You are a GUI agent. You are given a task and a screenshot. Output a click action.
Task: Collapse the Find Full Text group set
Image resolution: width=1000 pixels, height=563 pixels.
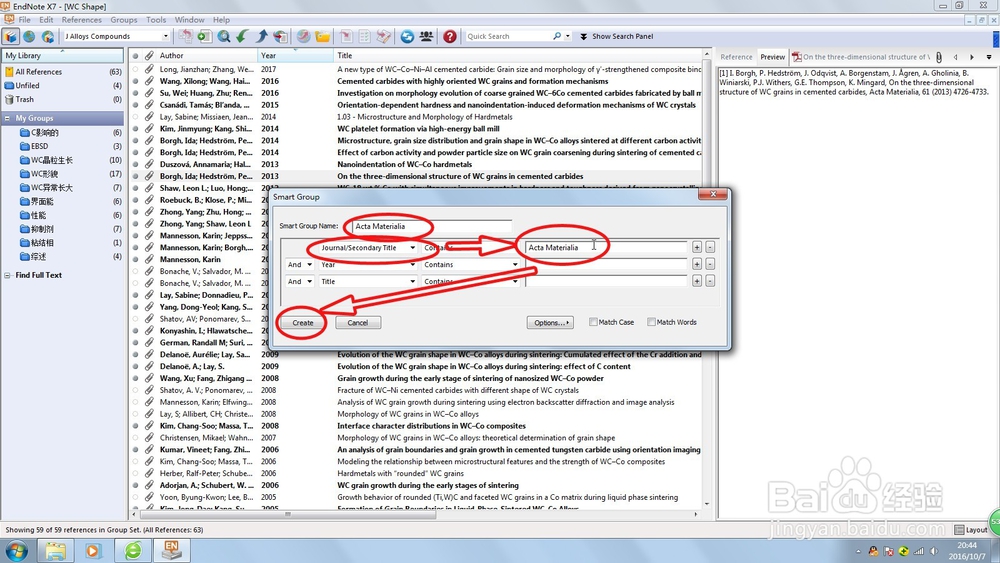[8, 275]
